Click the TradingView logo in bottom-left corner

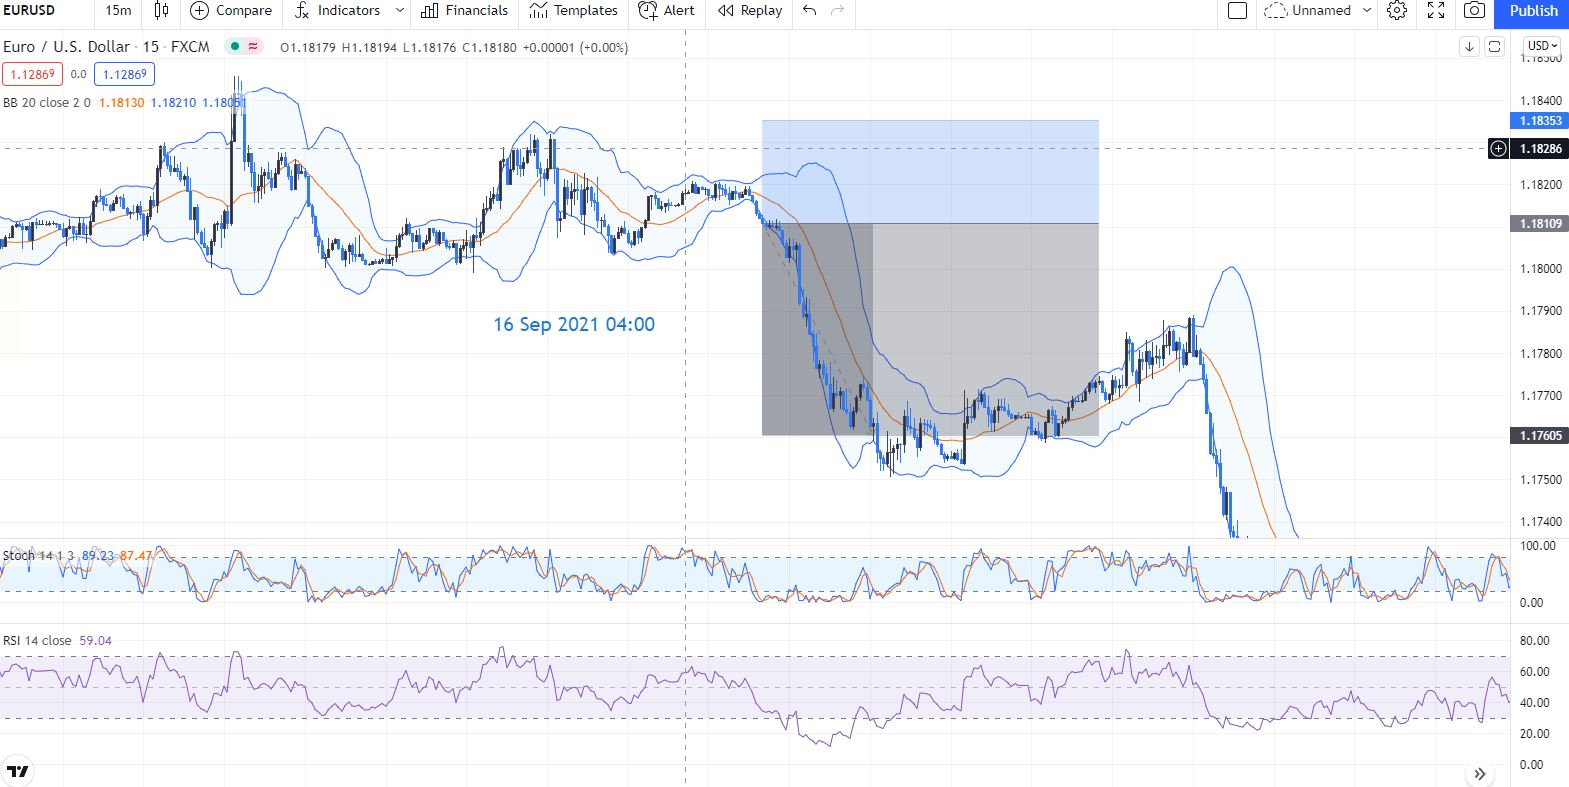click(x=18, y=771)
